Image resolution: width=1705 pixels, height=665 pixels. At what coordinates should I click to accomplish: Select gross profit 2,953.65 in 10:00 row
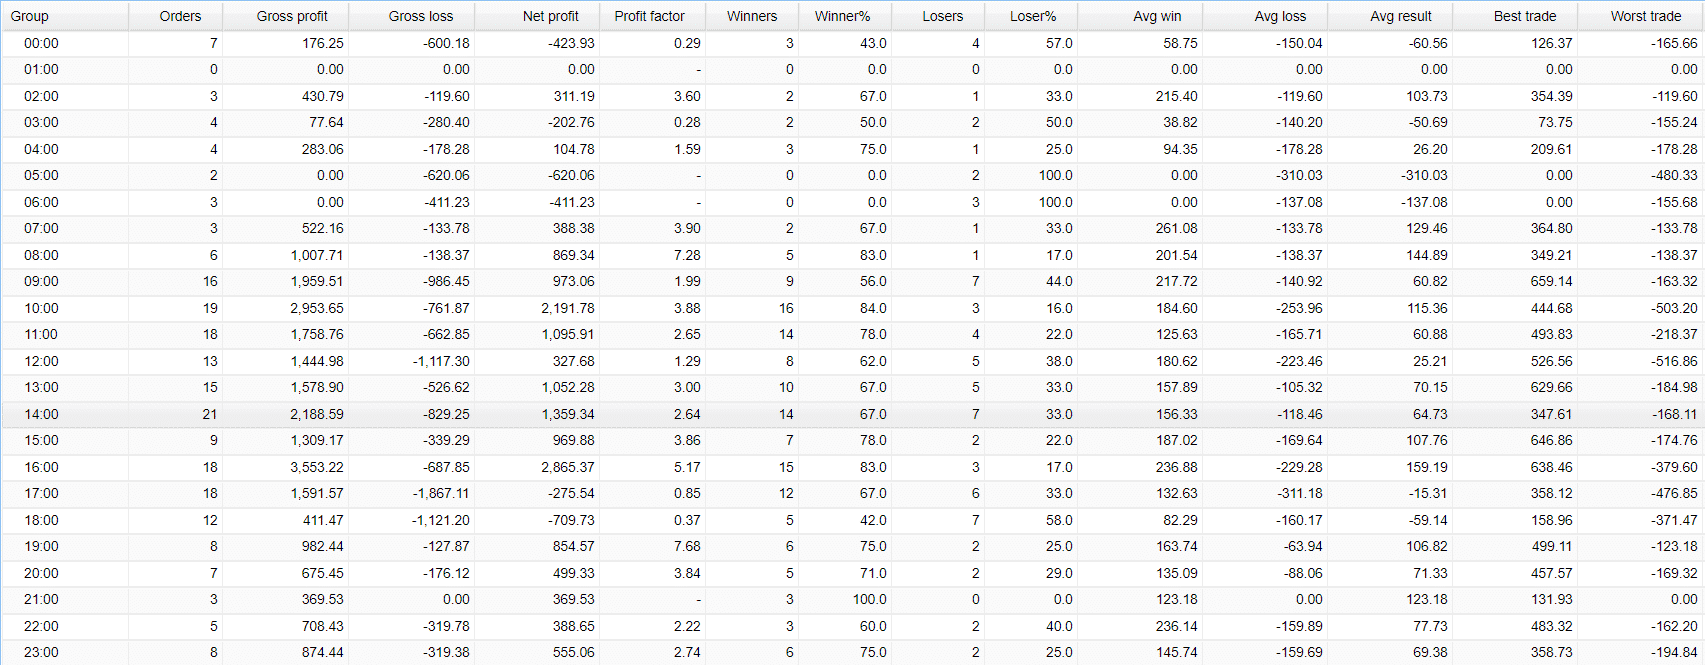tap(317, 308)
